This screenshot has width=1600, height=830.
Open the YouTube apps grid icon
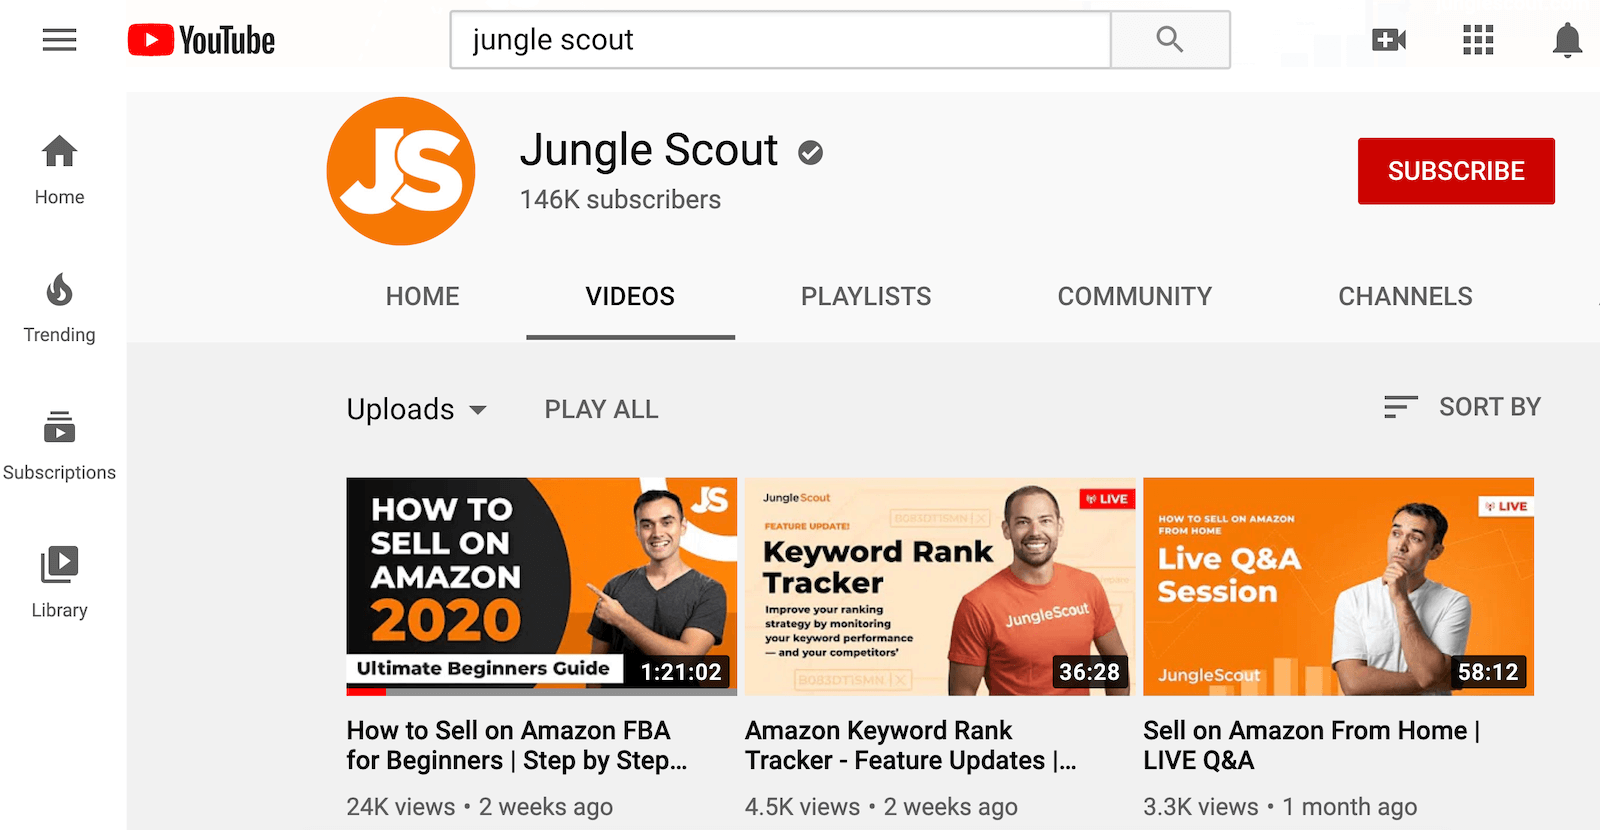pyautogui.click(x=1477, y=40)
